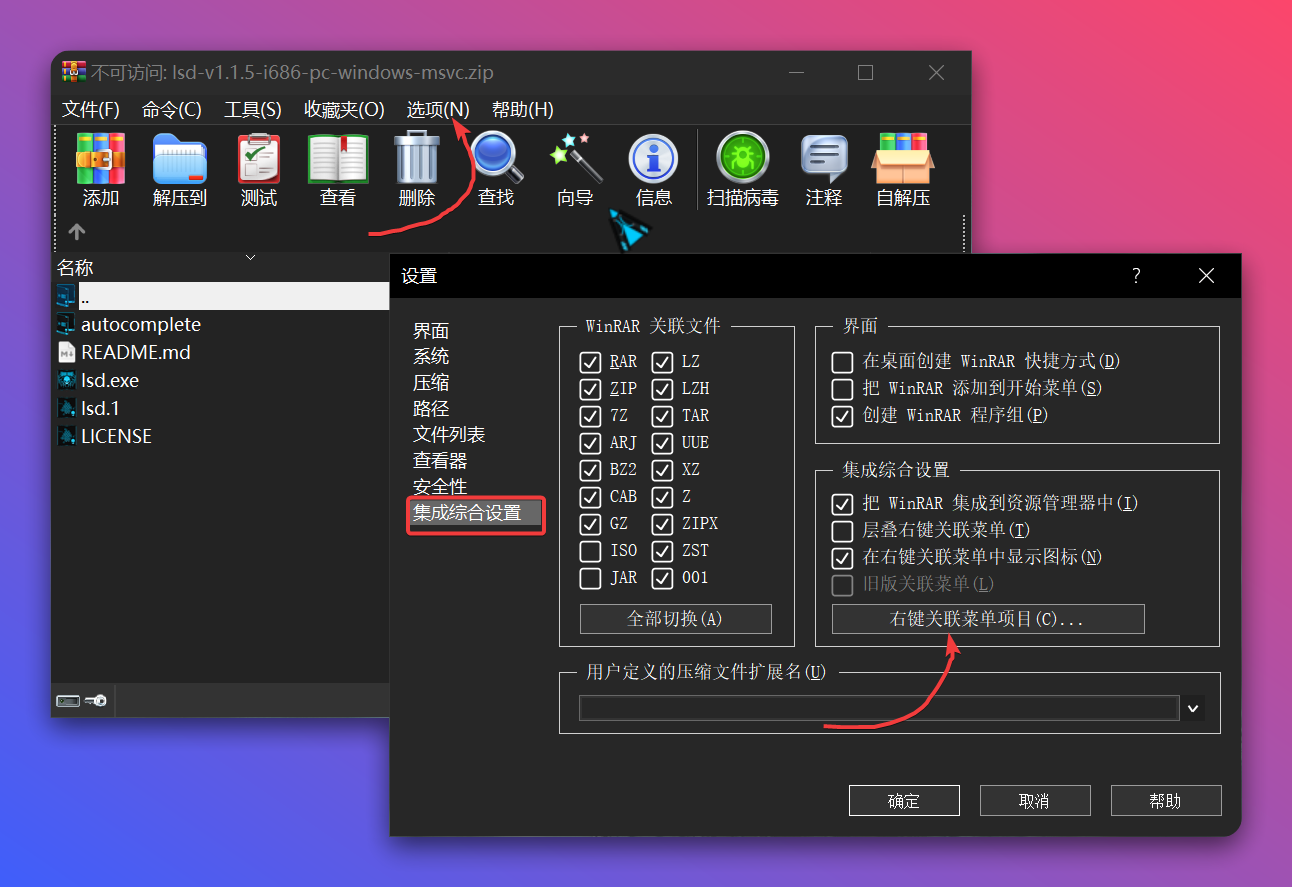
Task: Click the LICENSE file icon
Action: 66,436
